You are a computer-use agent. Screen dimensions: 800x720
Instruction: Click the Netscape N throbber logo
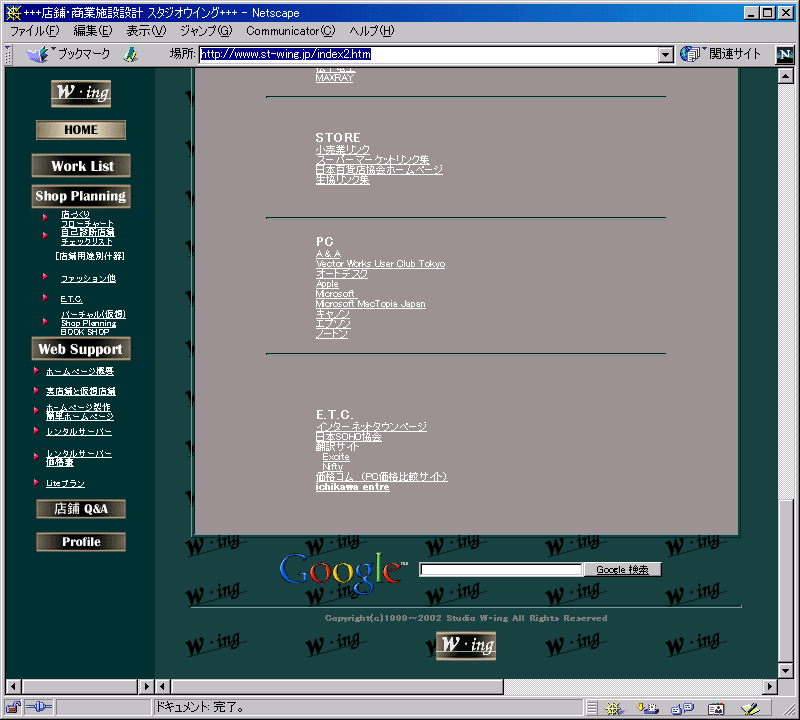pos(784,54)
